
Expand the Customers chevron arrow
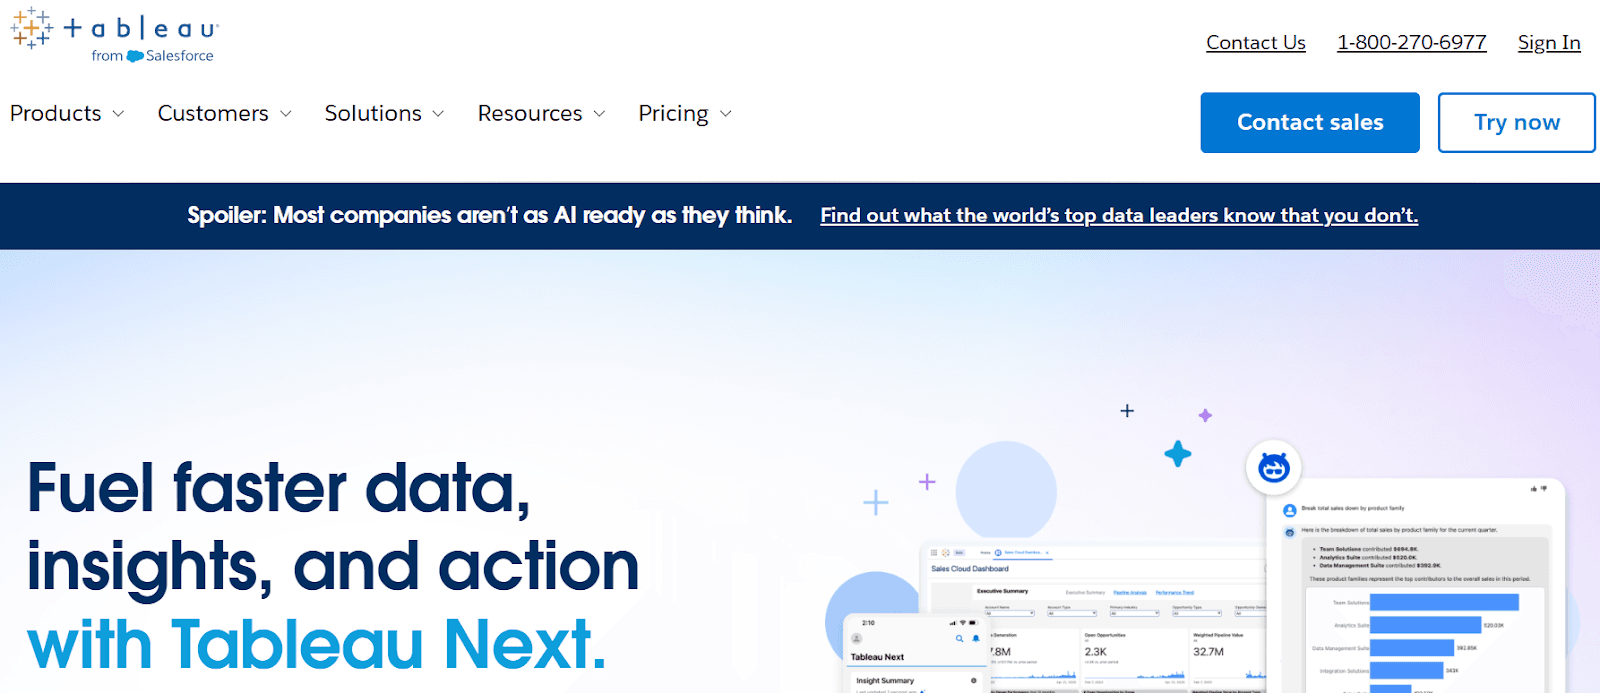tap(286, 114)
